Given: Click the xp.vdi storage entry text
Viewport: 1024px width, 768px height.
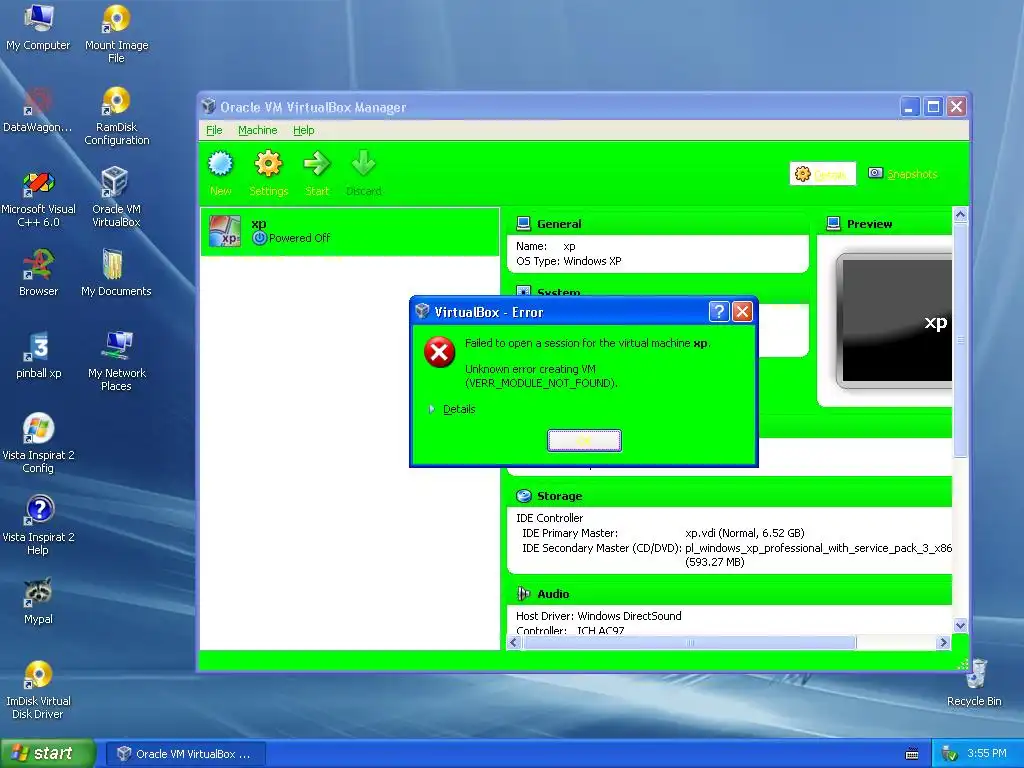Looking at the screenshot, I should click(744, 533).
